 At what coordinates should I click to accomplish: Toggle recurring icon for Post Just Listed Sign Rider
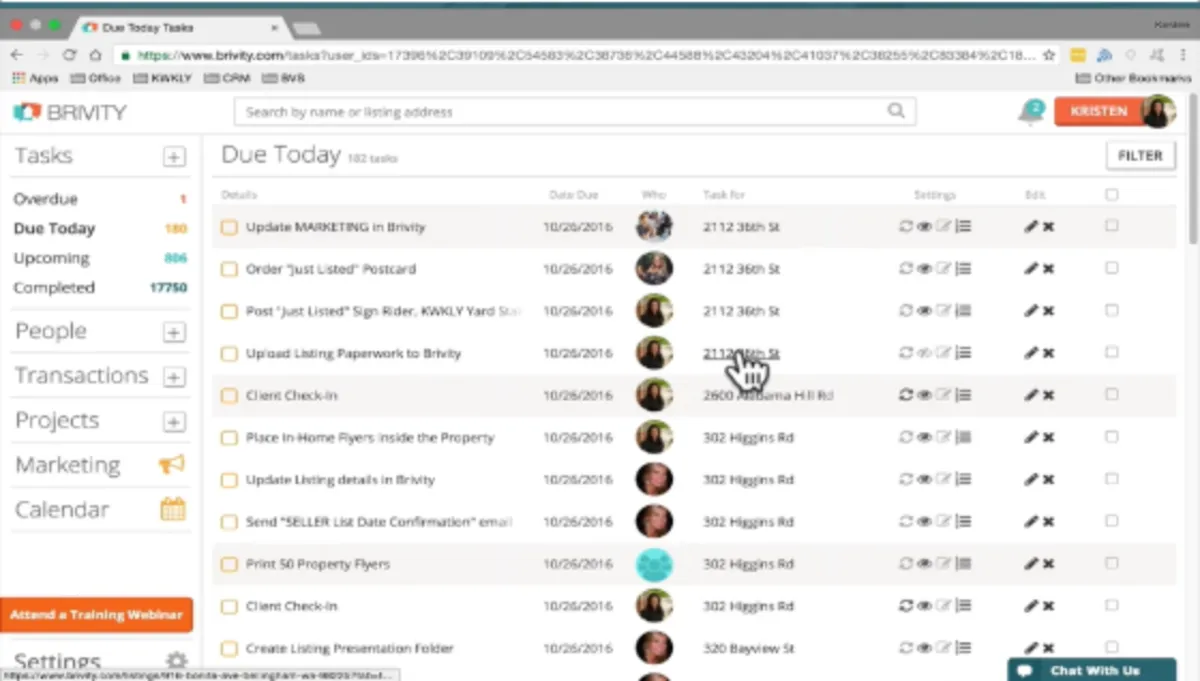906,311
